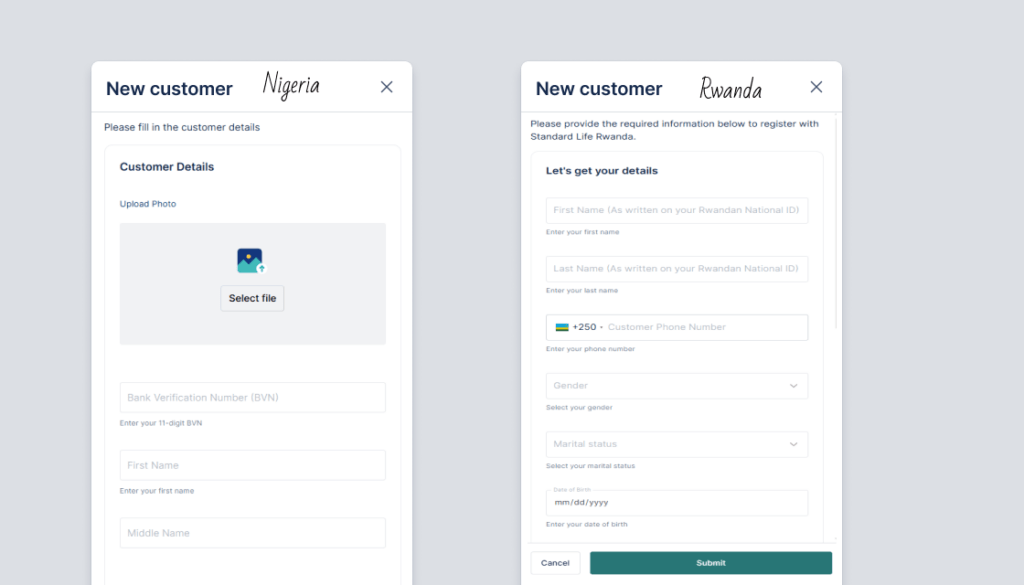Open the Gender dropdown
This screenshot has width=1024, height=585.
(676, 386)
